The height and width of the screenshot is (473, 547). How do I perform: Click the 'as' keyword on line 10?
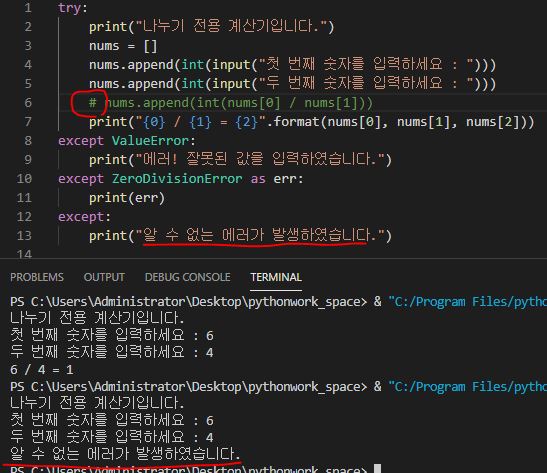pyautogui.click(x=258, y=179)
